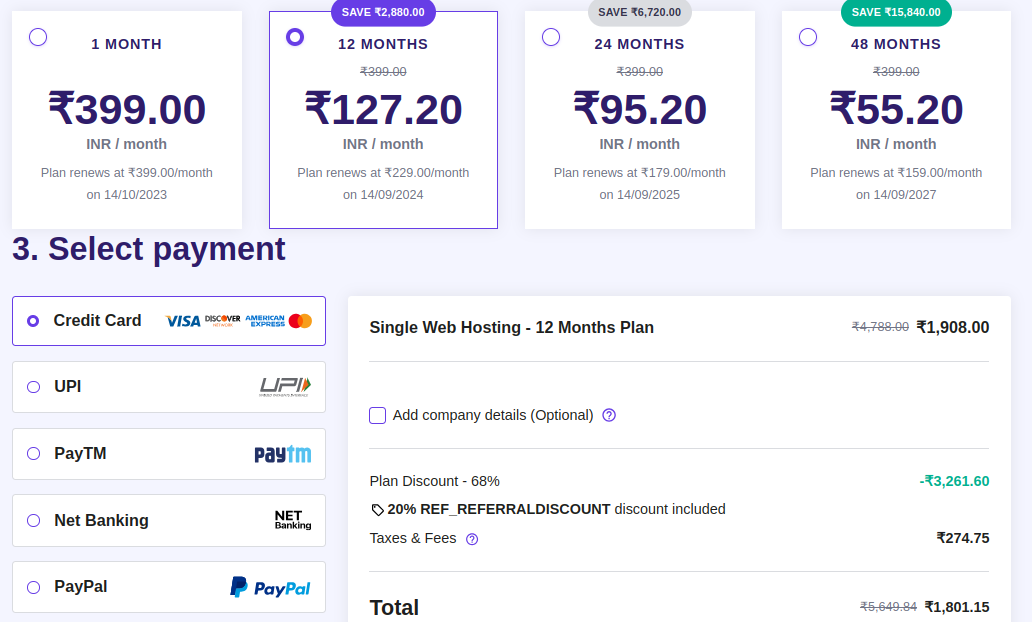This screenshot has width=1032, height=622.
Task: Select the 1 Month plan radio button
Action: point(38,37)
